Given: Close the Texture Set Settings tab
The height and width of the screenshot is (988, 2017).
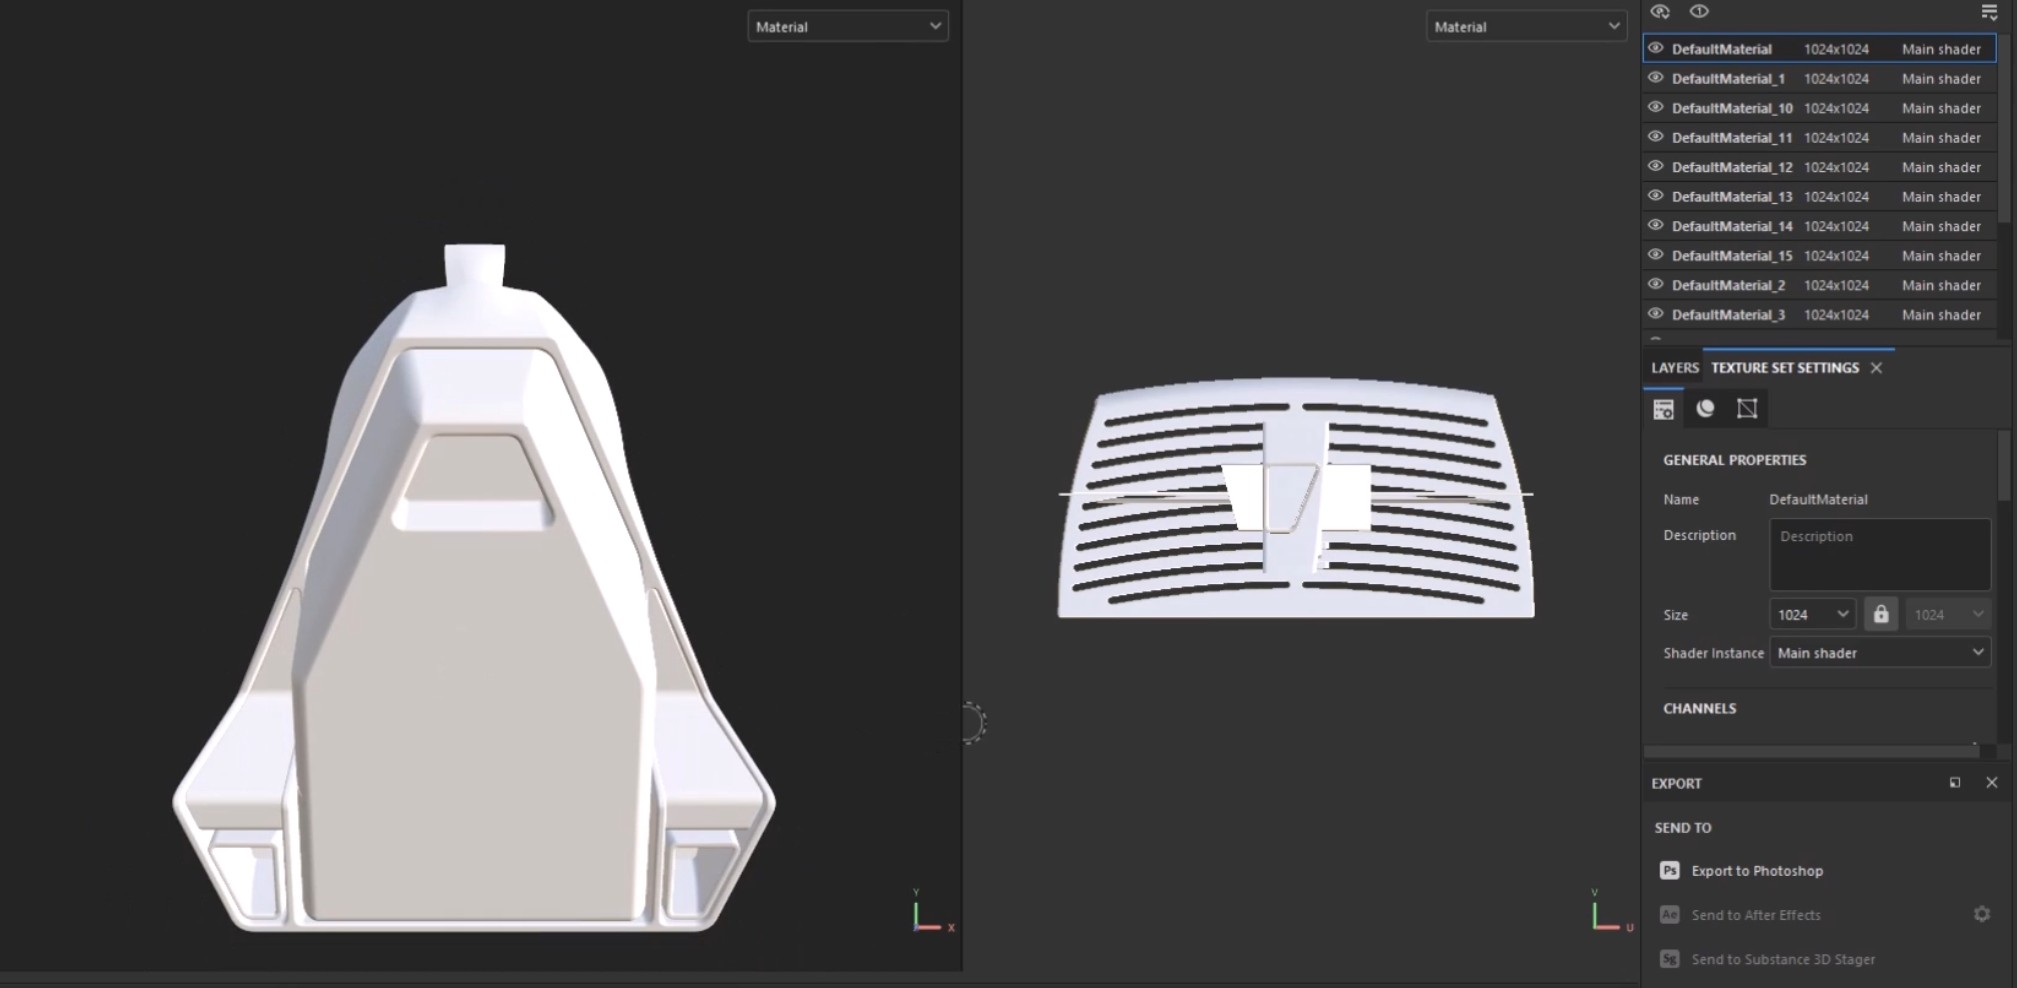Looking at the screenshot, I should pyautogui.click(x=1877, y=368).
